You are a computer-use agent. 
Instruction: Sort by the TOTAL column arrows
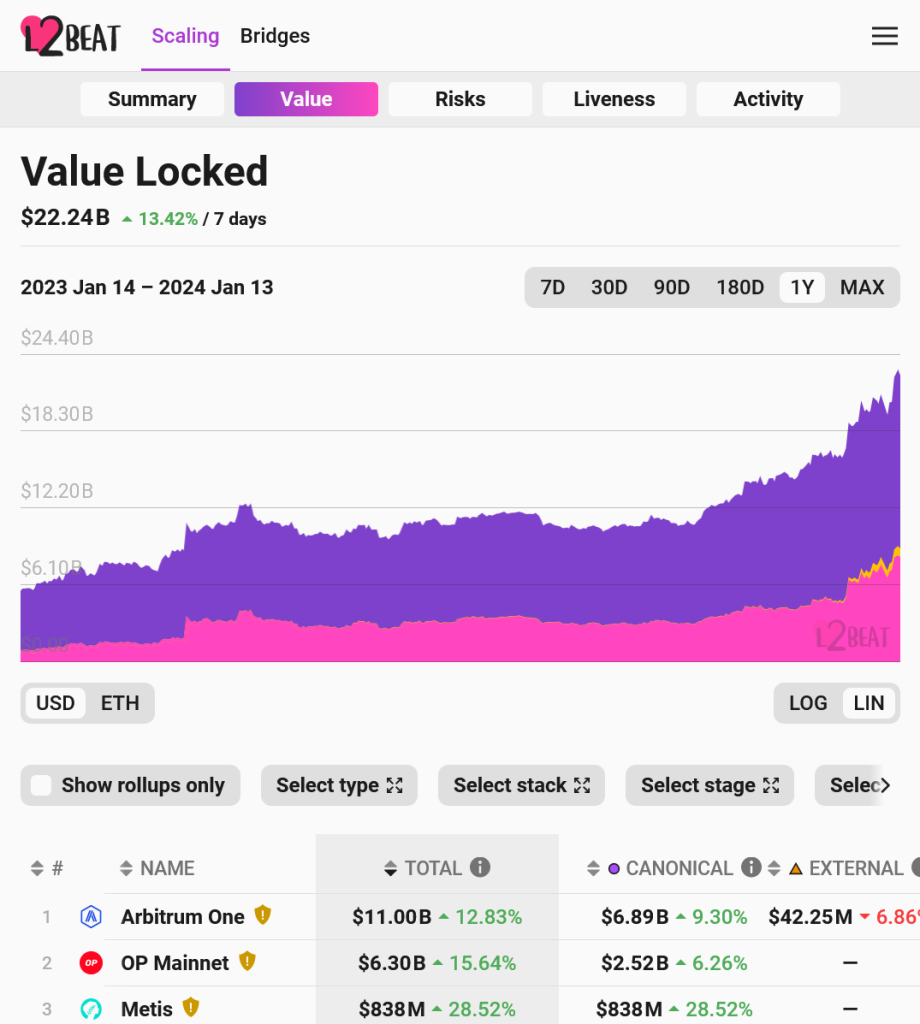click(390, 868)
